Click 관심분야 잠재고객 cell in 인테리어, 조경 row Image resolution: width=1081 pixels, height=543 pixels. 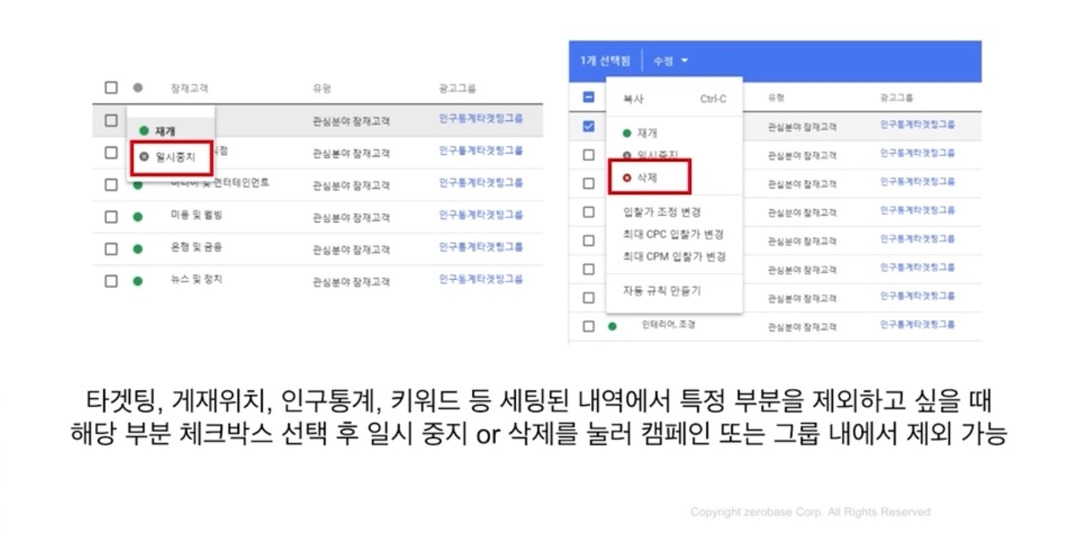pyautogui.click(x=802, y=327)
